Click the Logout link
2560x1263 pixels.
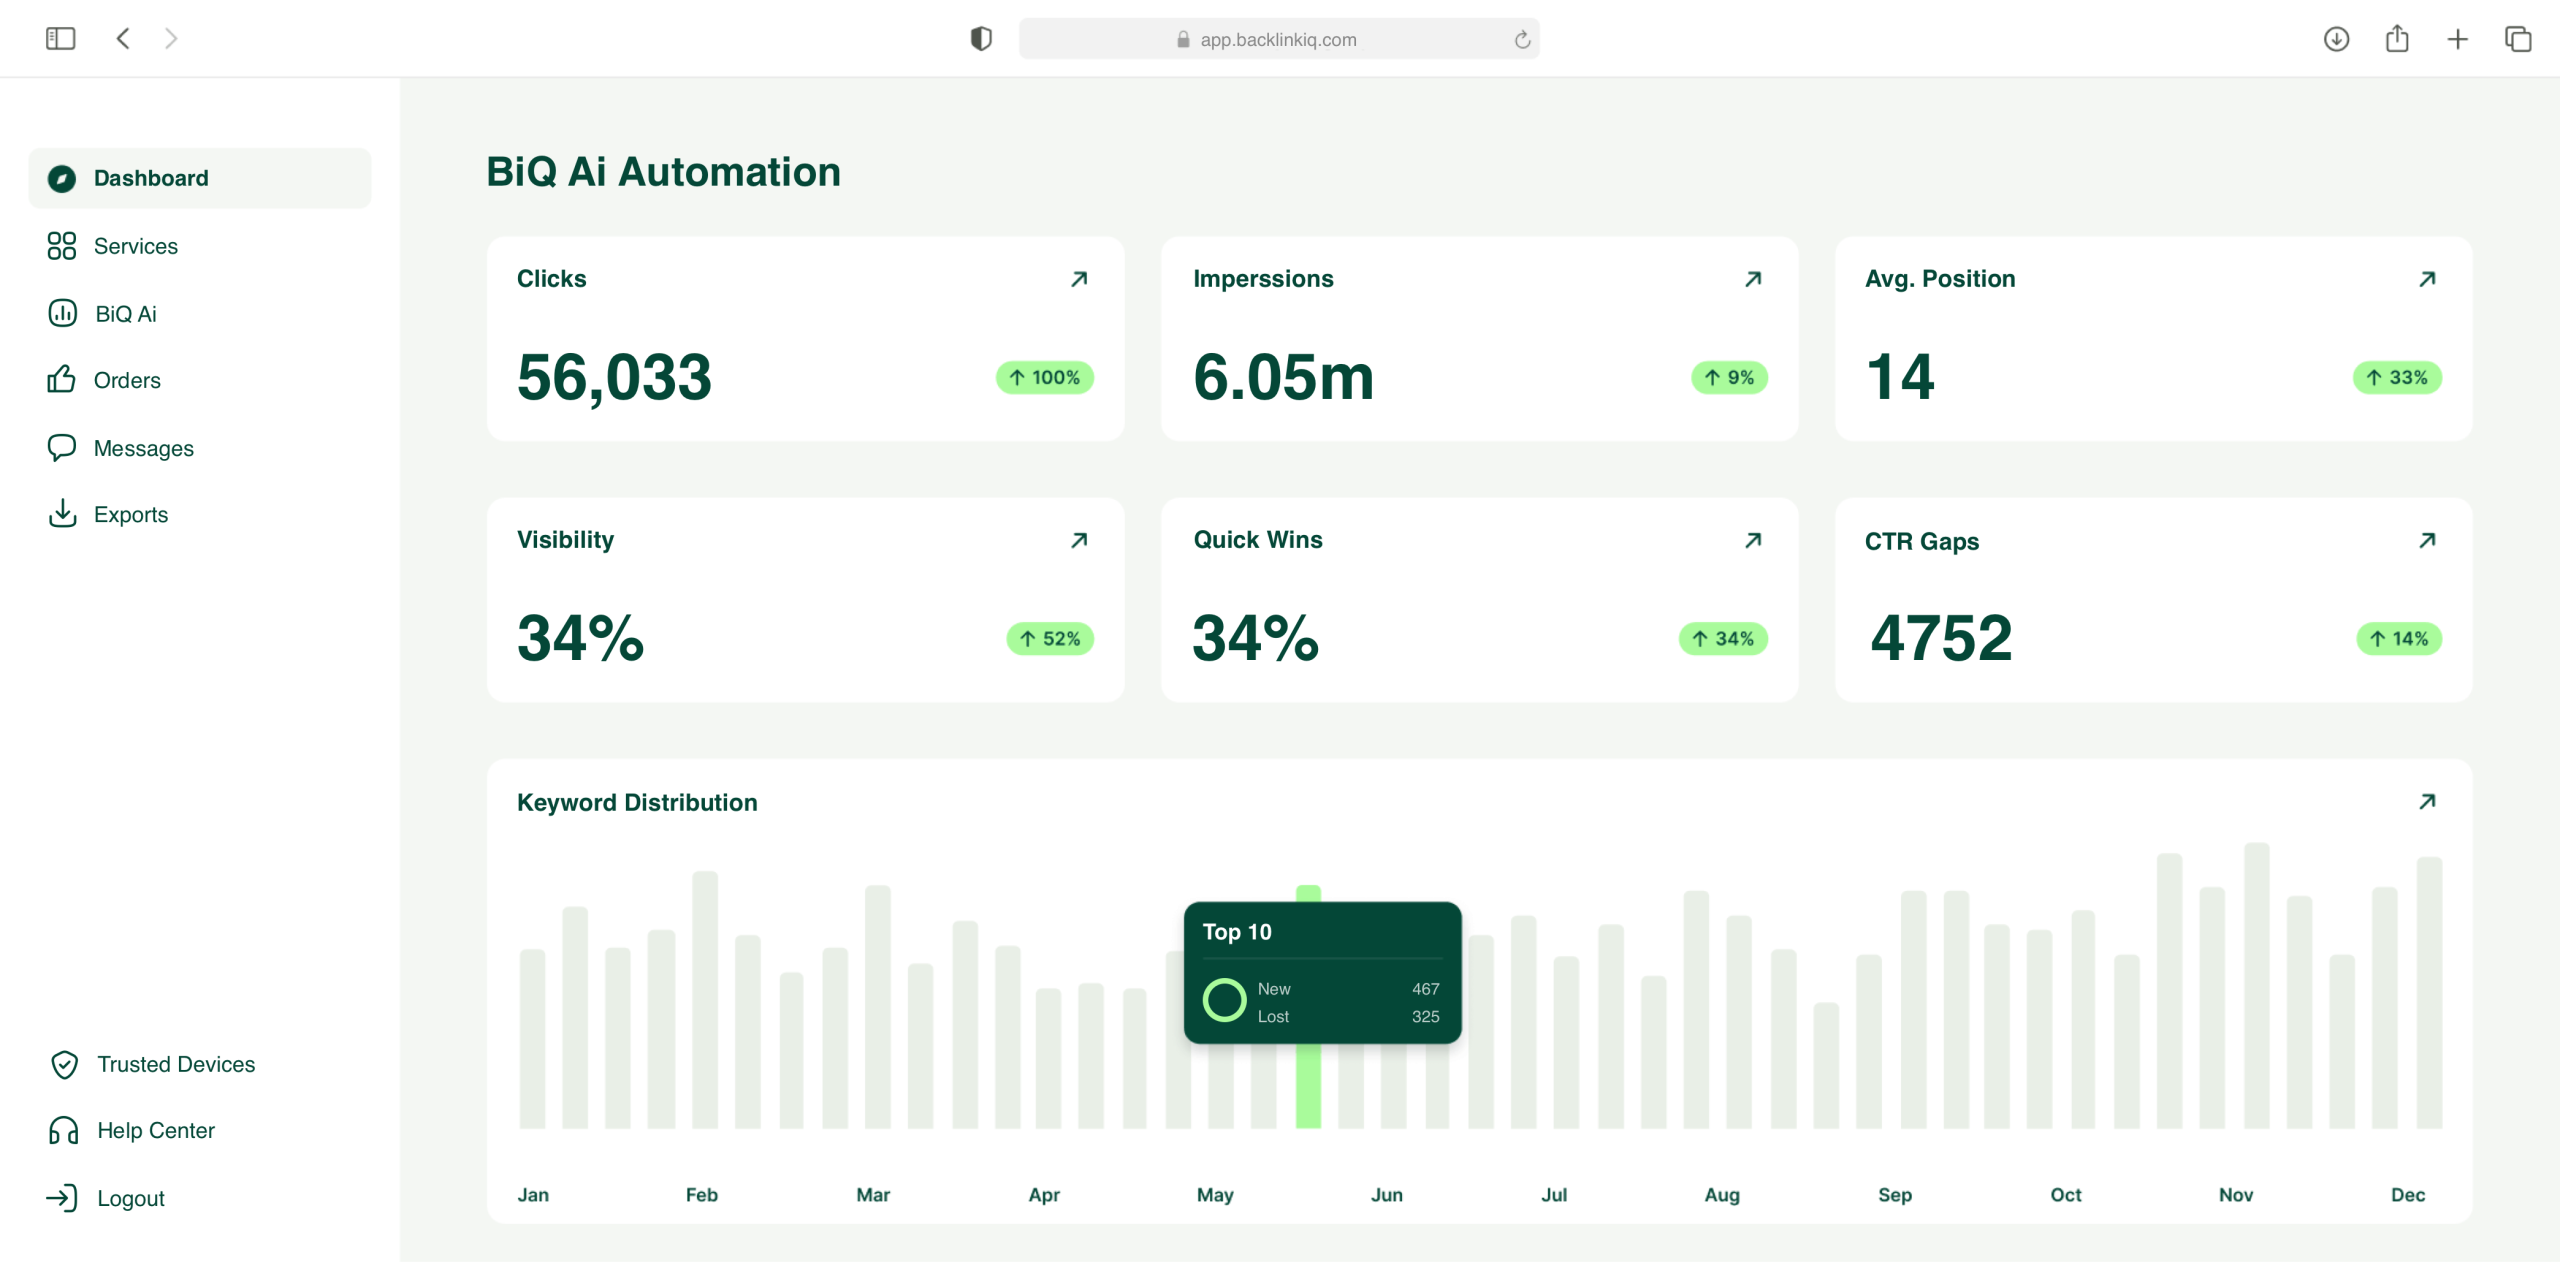[130, 1198]
